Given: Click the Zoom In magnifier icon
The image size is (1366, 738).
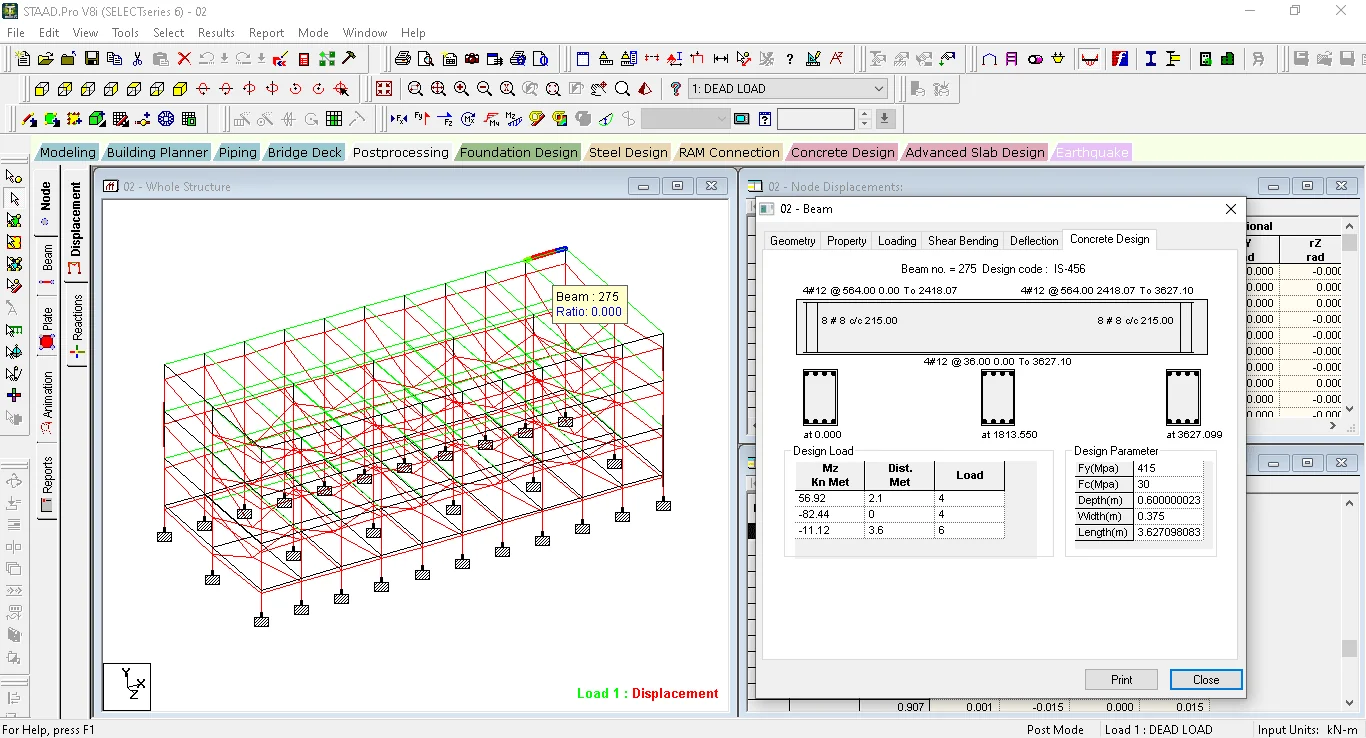Looking at the screenshot, I should click(x=461, y=89).
